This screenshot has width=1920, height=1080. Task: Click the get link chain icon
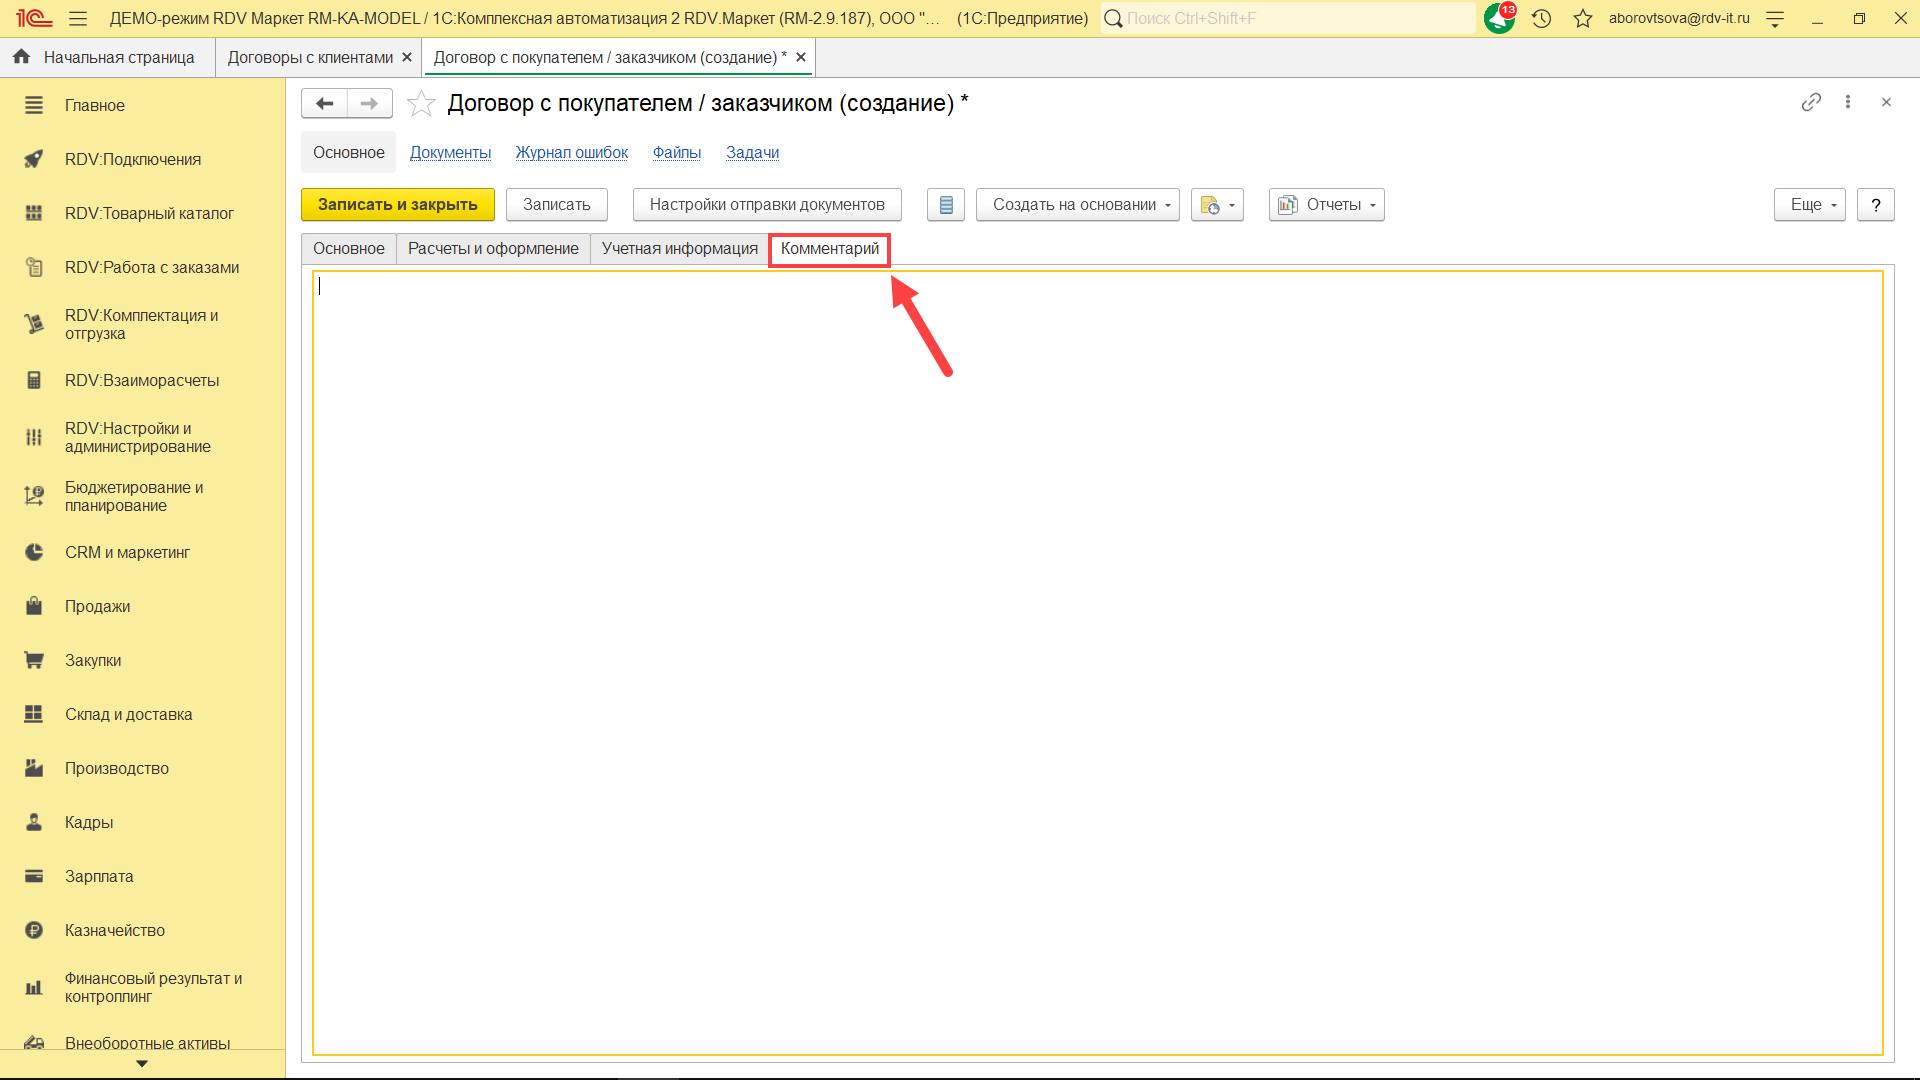click(x=1811, y=102)
